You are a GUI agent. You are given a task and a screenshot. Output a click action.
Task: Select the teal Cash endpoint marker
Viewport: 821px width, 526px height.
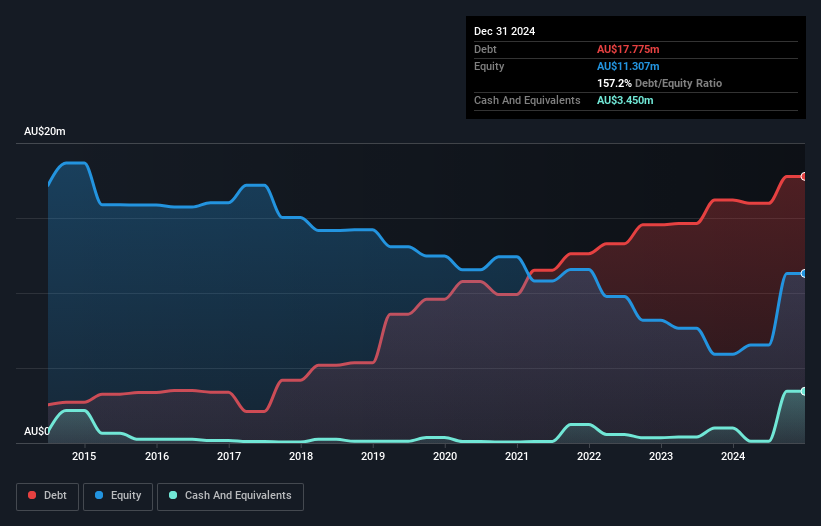click(804, 391)
